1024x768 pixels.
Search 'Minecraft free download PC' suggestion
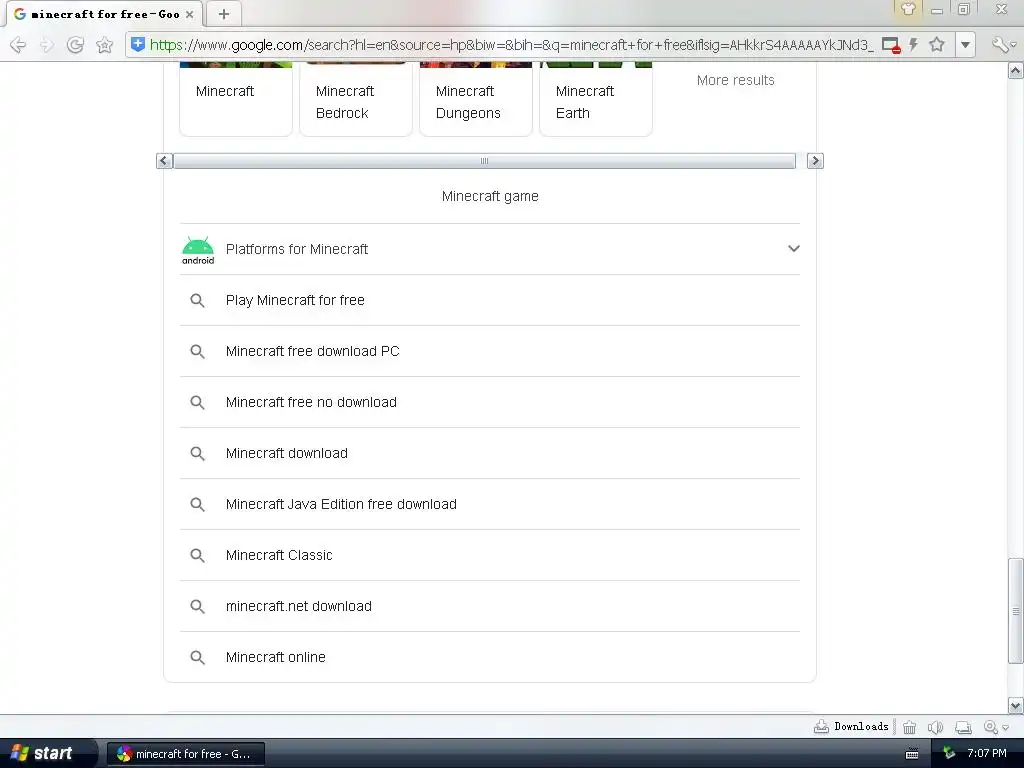(x=490, y=351)
